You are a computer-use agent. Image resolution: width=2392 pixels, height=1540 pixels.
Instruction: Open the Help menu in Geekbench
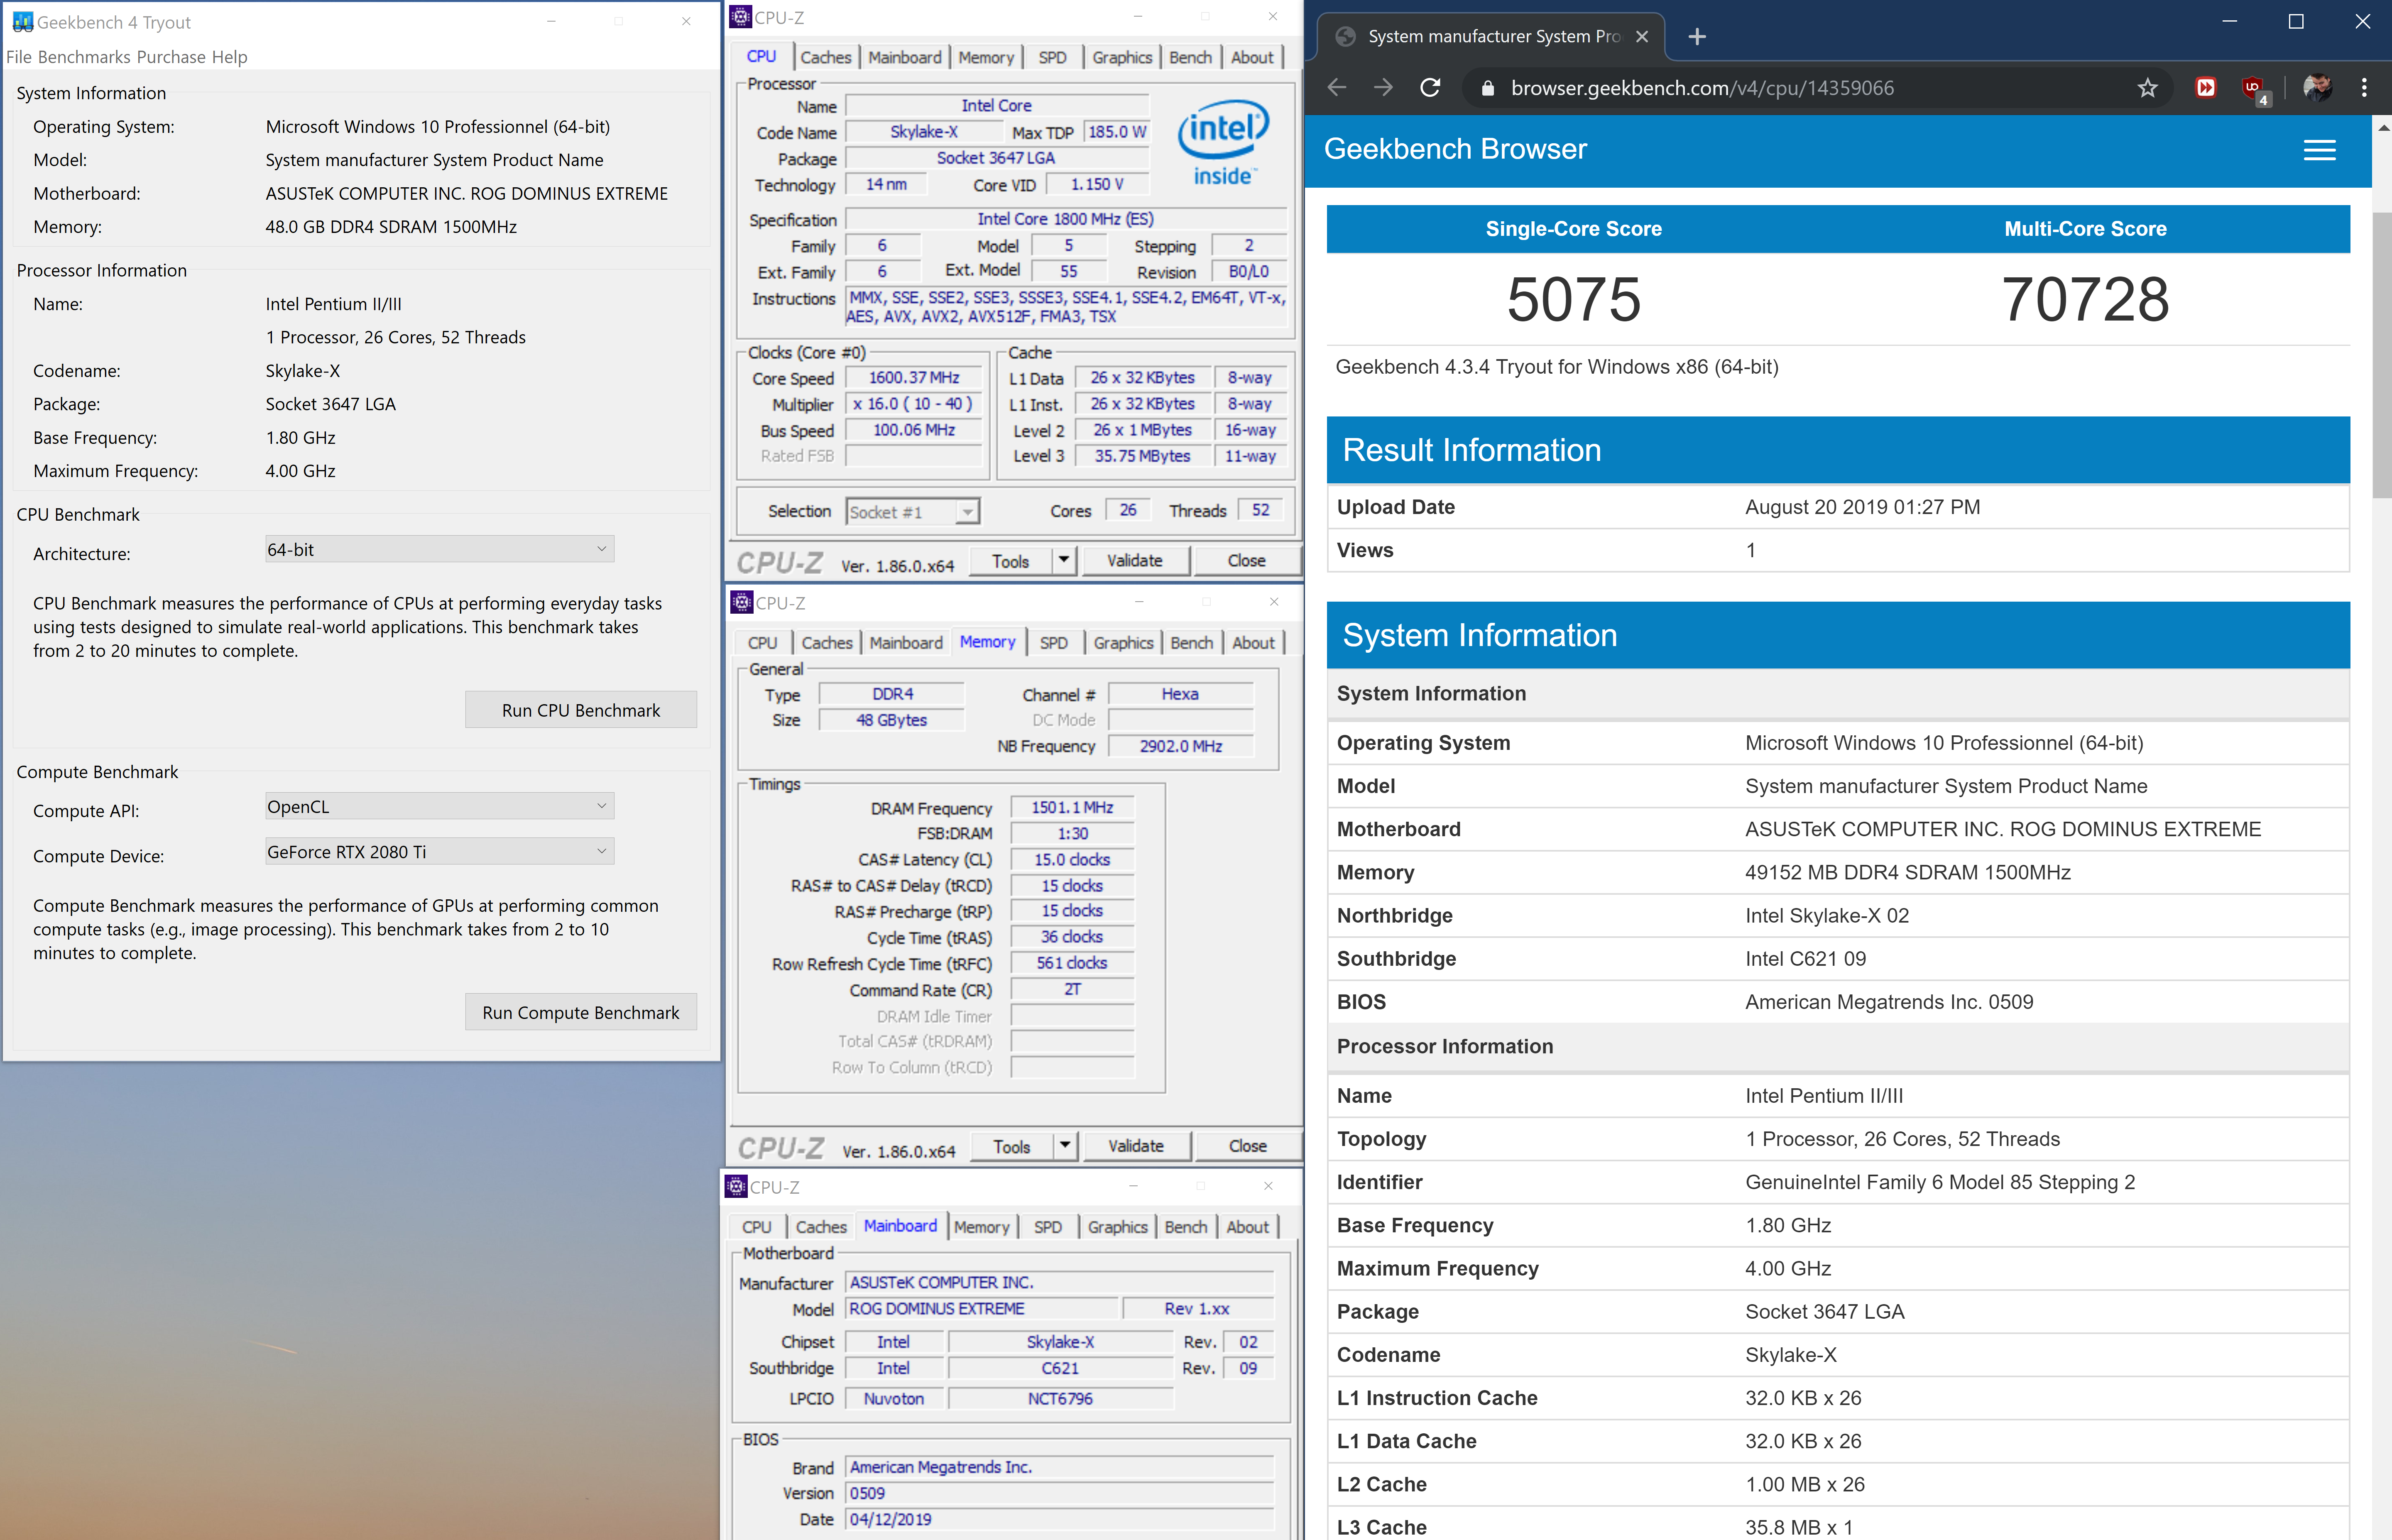tap(229, 57)
